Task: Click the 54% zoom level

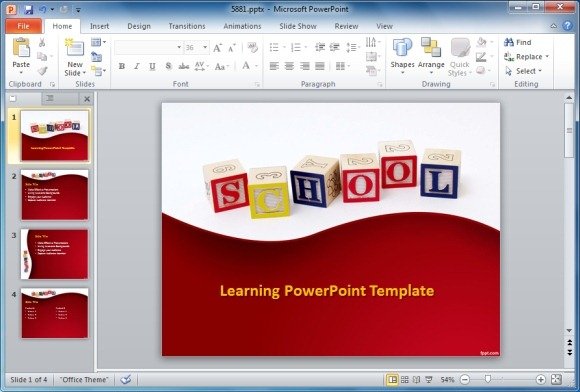Action: (447, 380)
